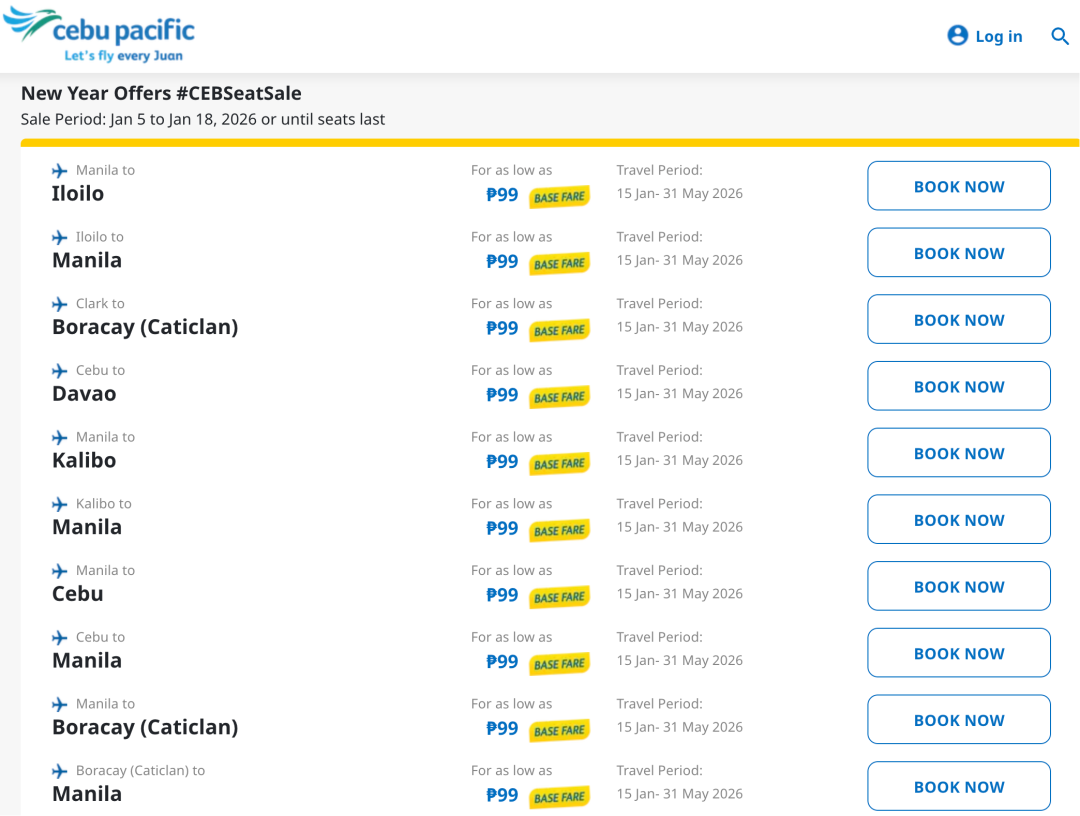The height and width of the screenshot is (816, 1080).
Task: Click the BASE FARE badge for Cebu to Manila
Action: coord(559,664)
